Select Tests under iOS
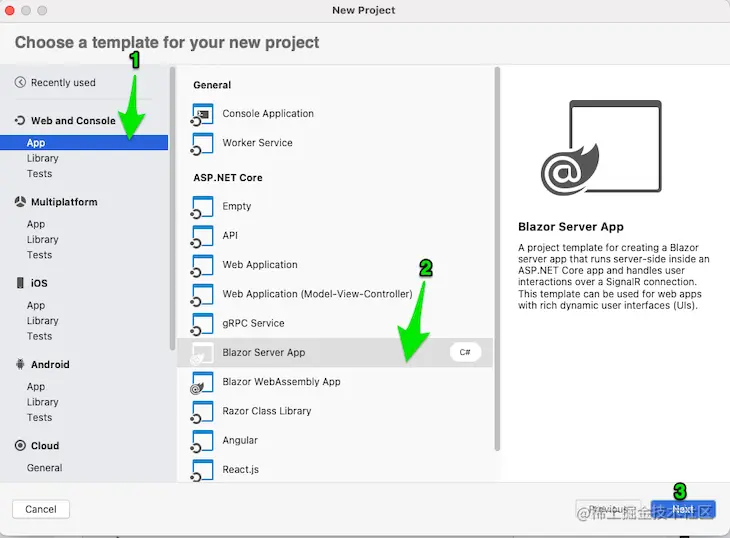730x538 pixels. point(39,336)
